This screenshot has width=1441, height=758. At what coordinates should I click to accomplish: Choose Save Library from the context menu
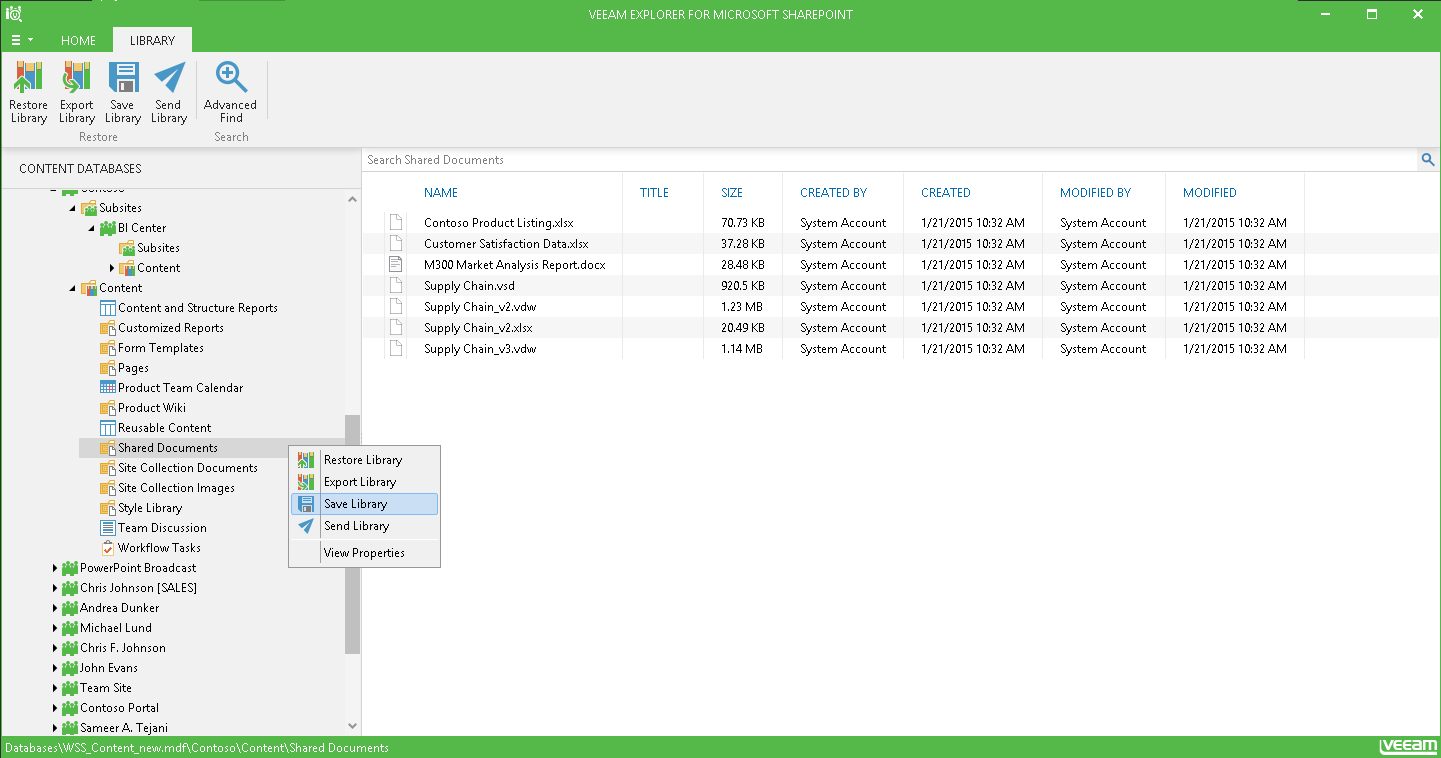364,504
